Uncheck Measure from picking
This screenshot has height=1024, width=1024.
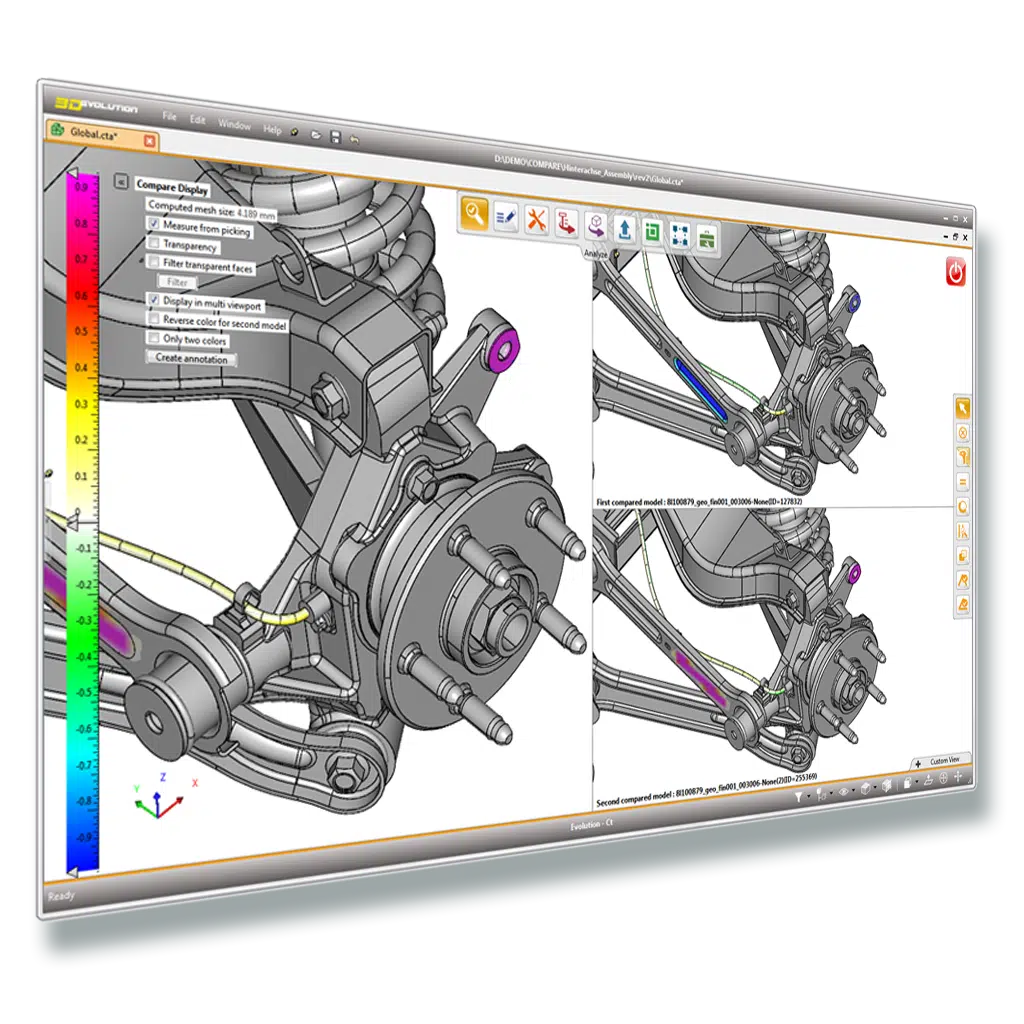click(153, 225)
